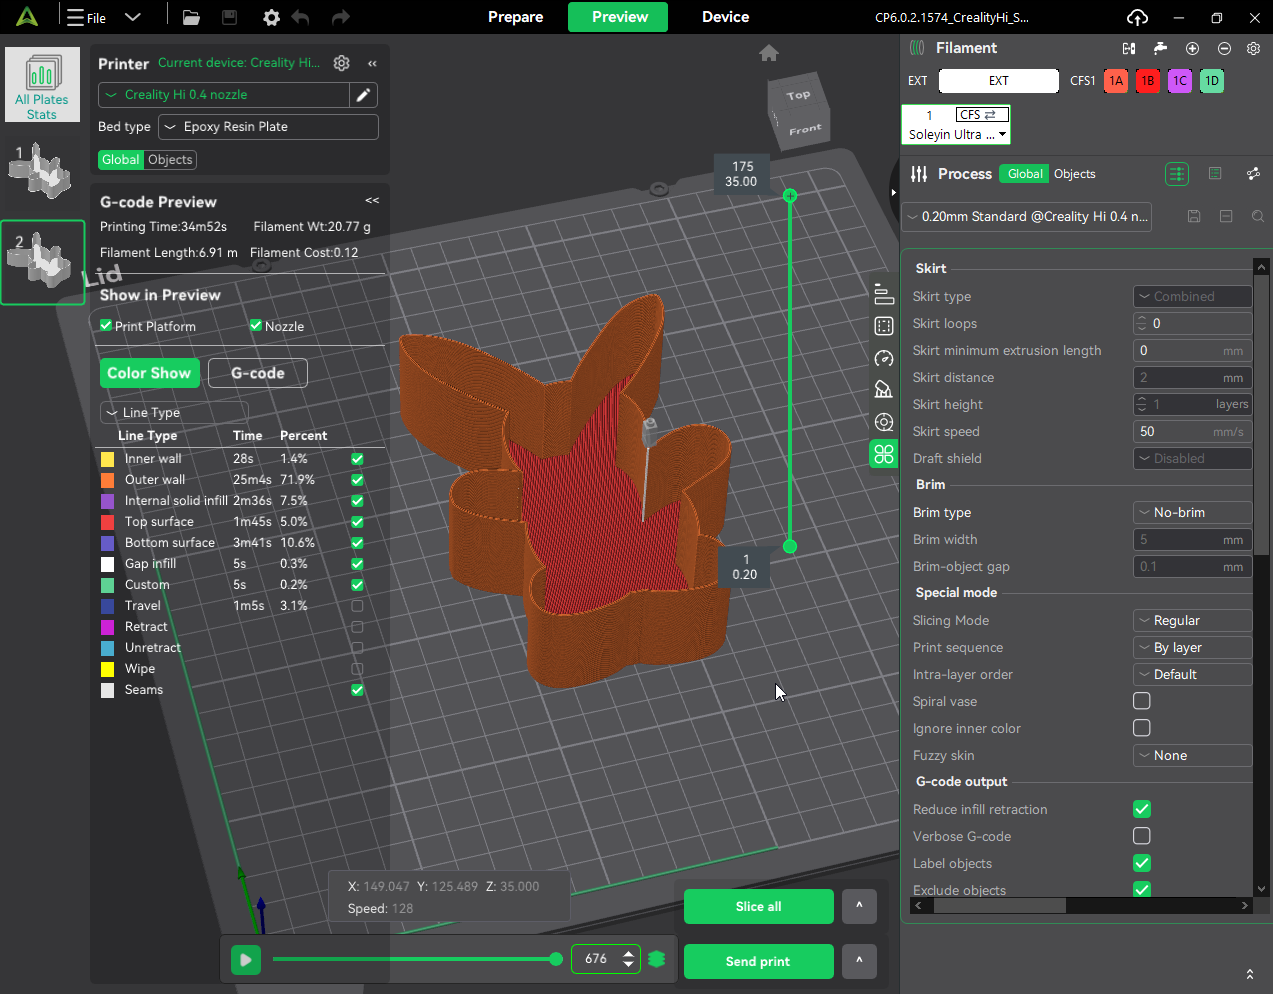Image resolution: width=1273 pixels, height=994 pixels.
Task: Remove a filament with minus icon
Action: tap(1224, 48)
